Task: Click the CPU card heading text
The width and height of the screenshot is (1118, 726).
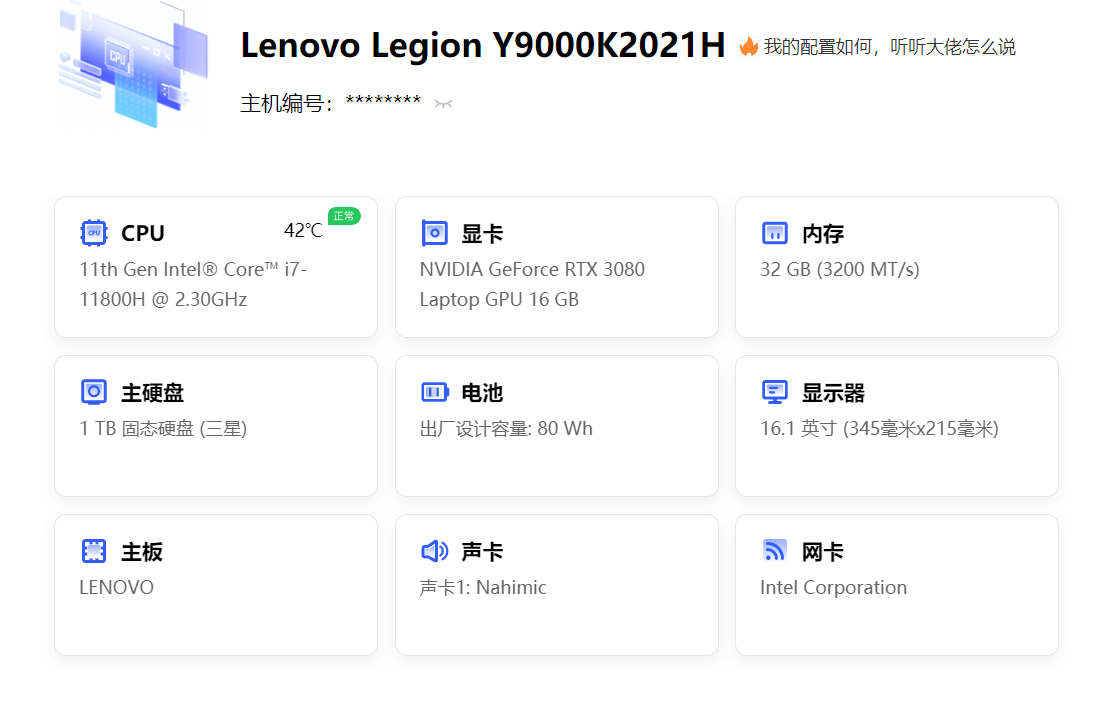Action: point(143,233)
